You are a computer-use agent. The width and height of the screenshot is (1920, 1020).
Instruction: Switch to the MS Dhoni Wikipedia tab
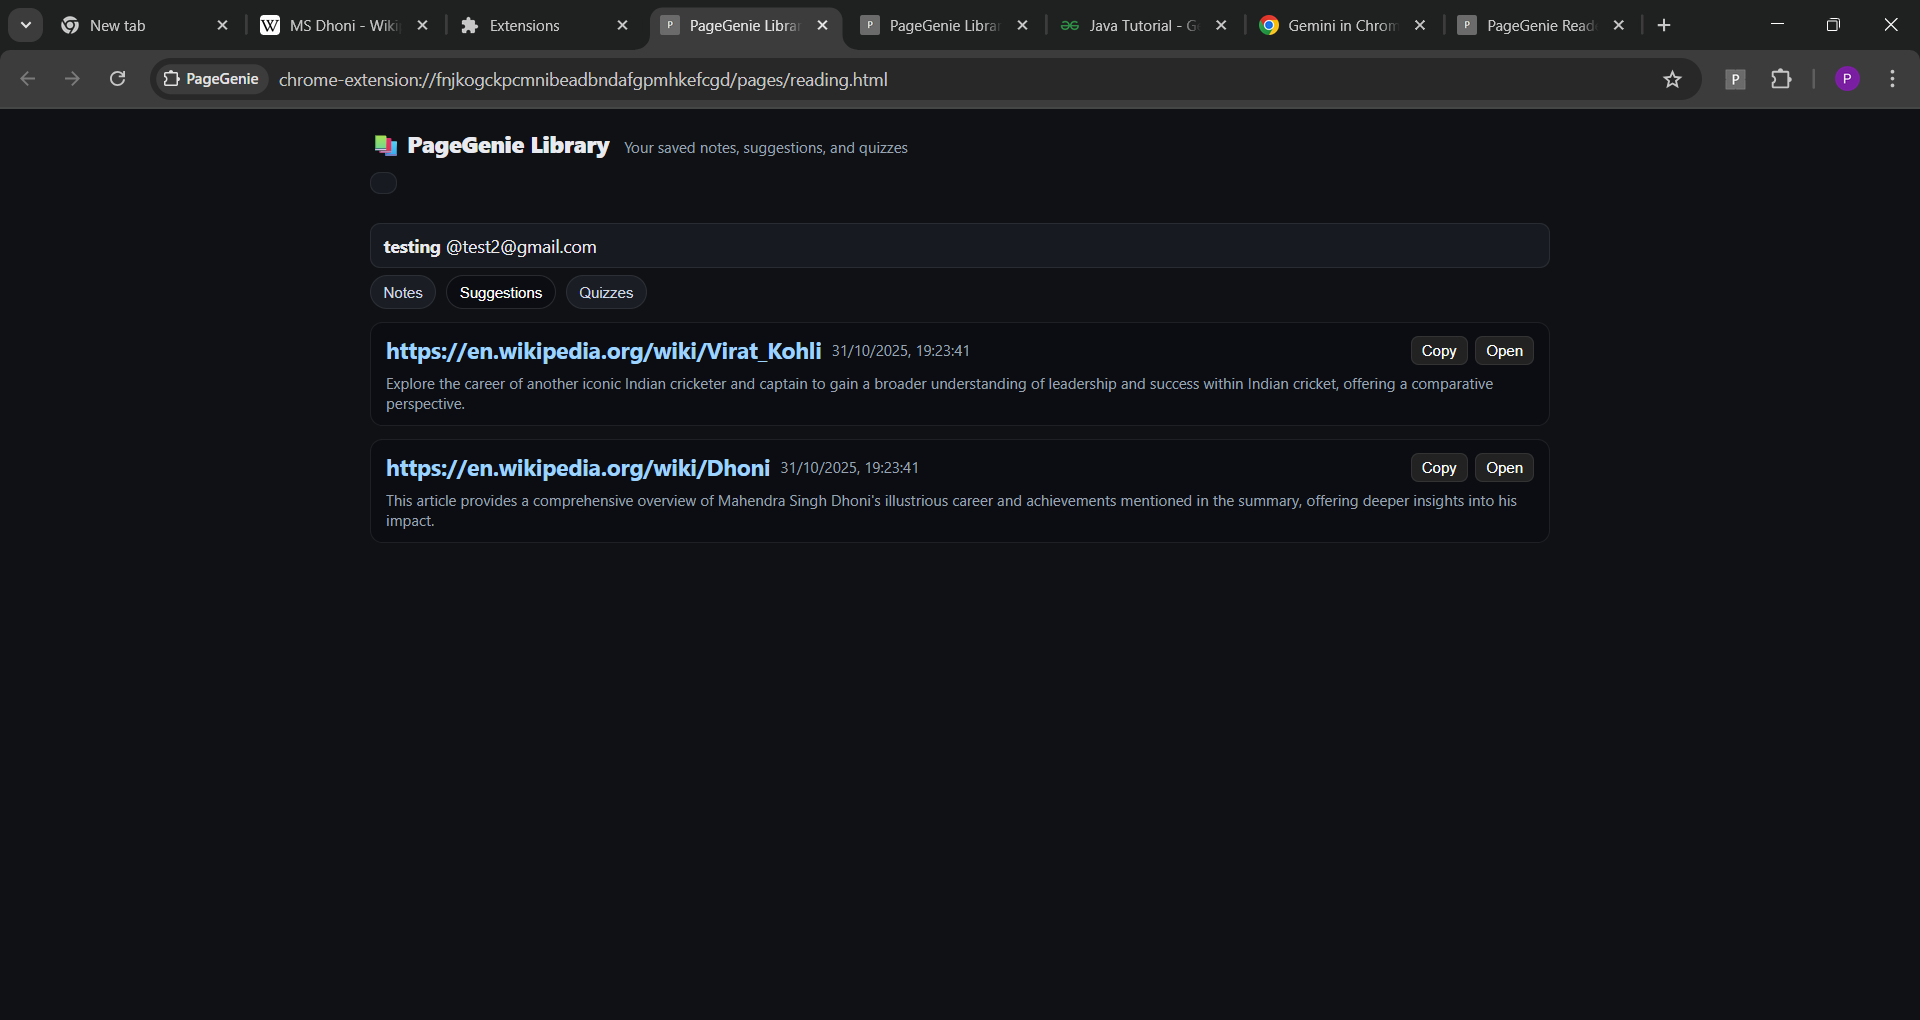344,25
